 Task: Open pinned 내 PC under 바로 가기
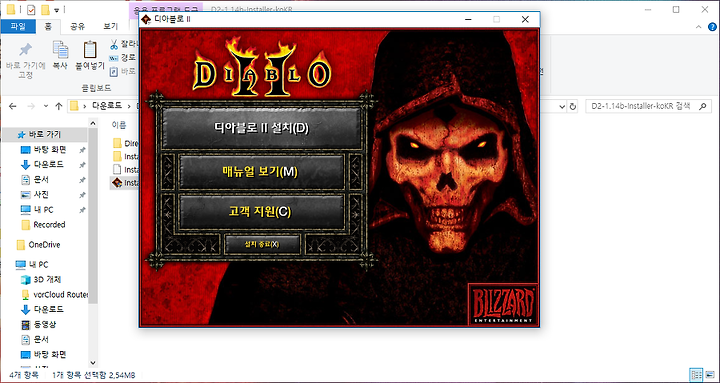(43, 210)
